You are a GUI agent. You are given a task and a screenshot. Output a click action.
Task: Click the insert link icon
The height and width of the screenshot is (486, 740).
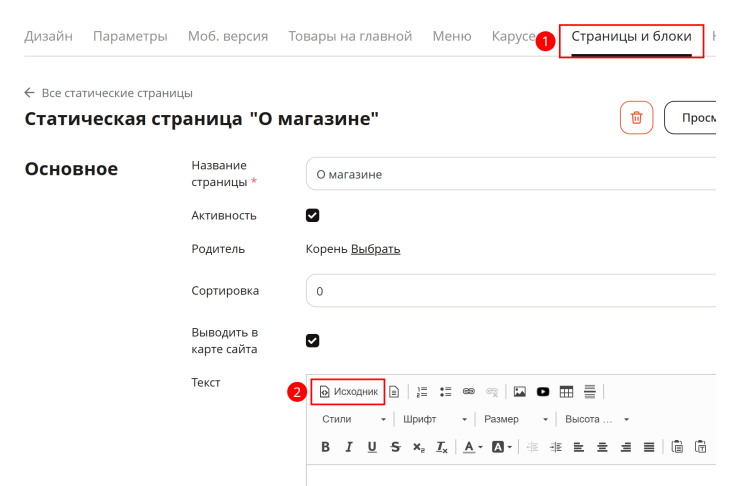[469, 392]
